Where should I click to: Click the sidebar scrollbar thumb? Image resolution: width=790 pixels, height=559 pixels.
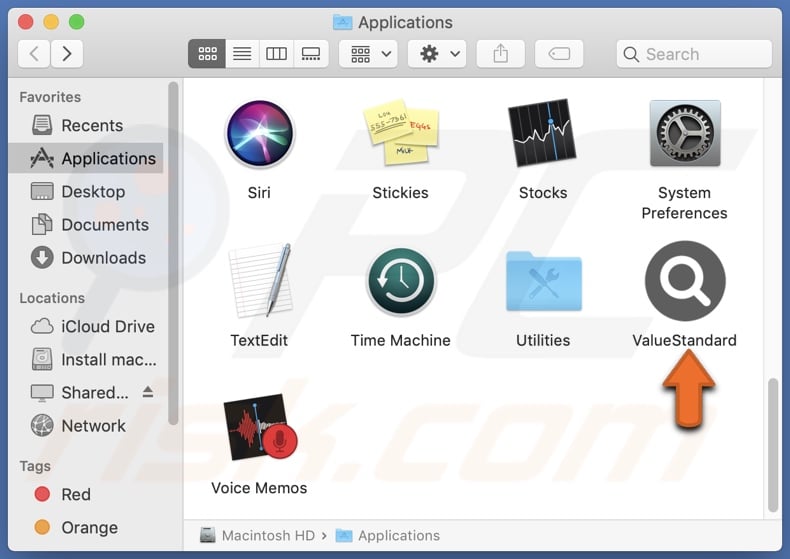pyautogui.click(x=173, y=253)
